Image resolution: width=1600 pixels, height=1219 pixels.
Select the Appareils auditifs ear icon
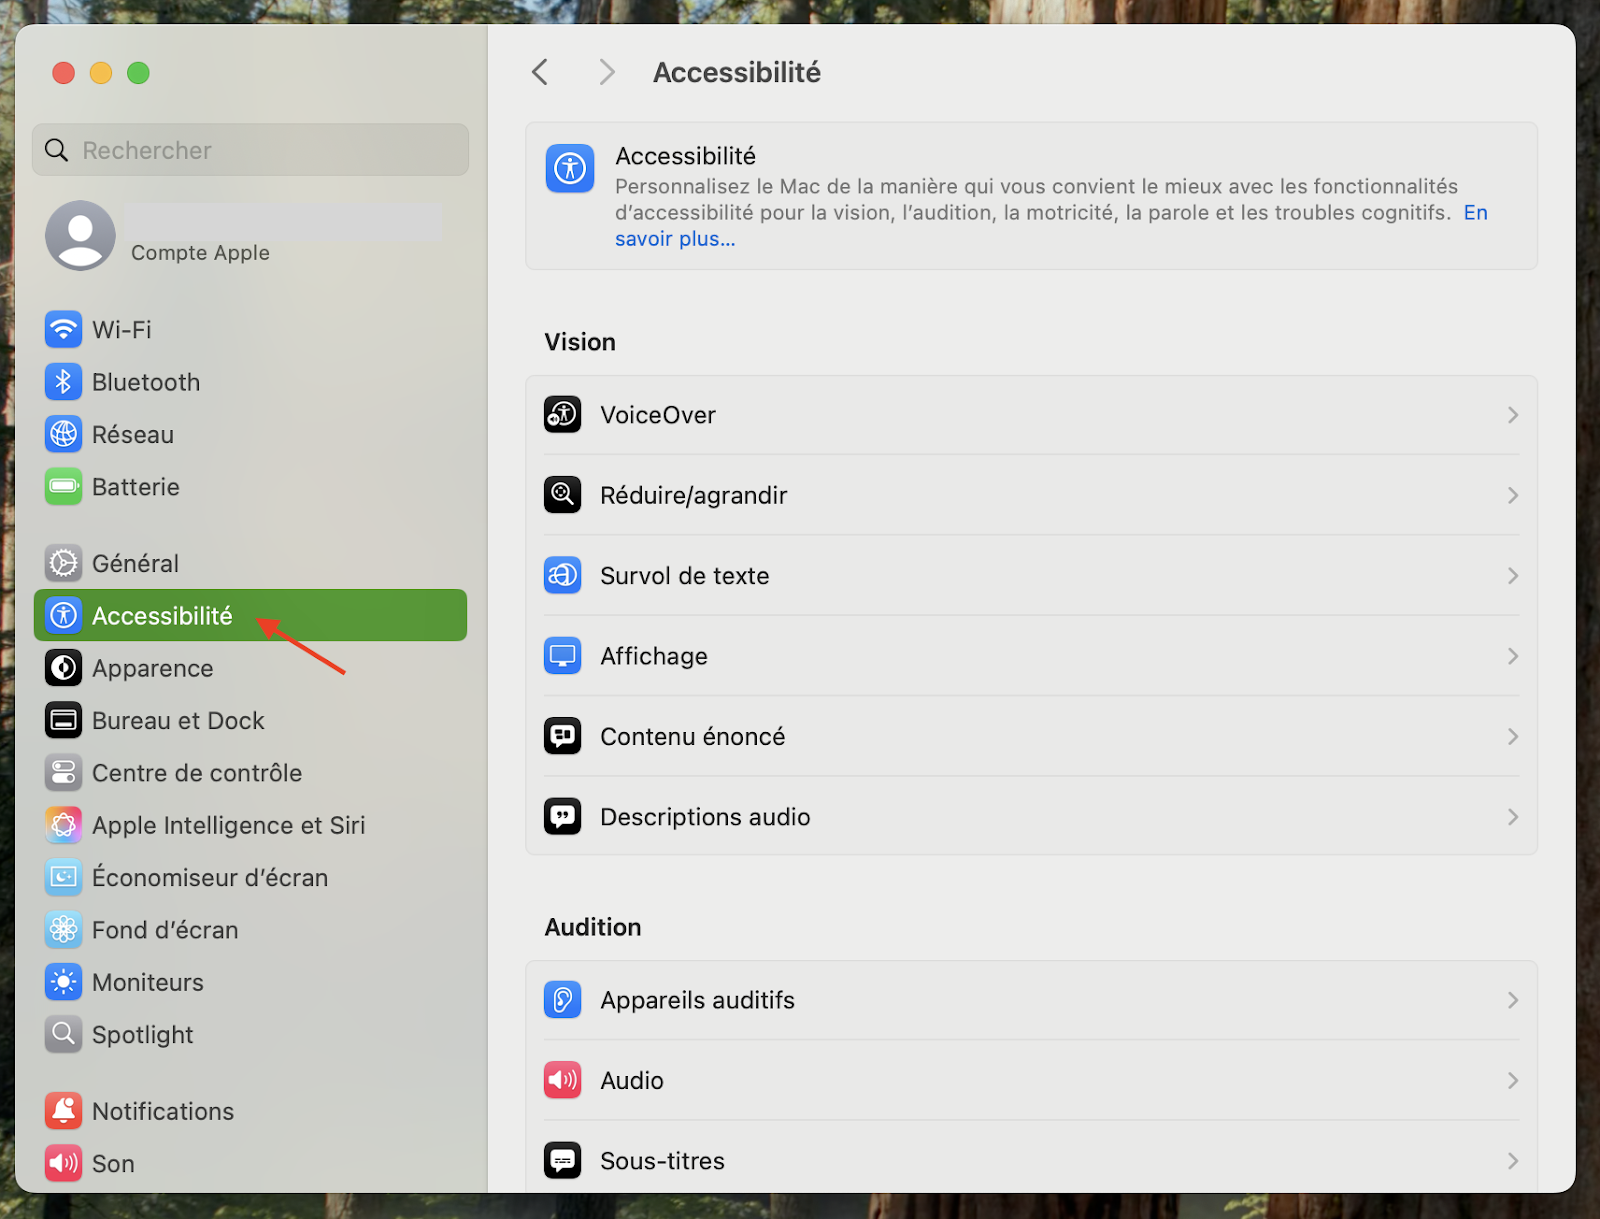[562, 1000]
